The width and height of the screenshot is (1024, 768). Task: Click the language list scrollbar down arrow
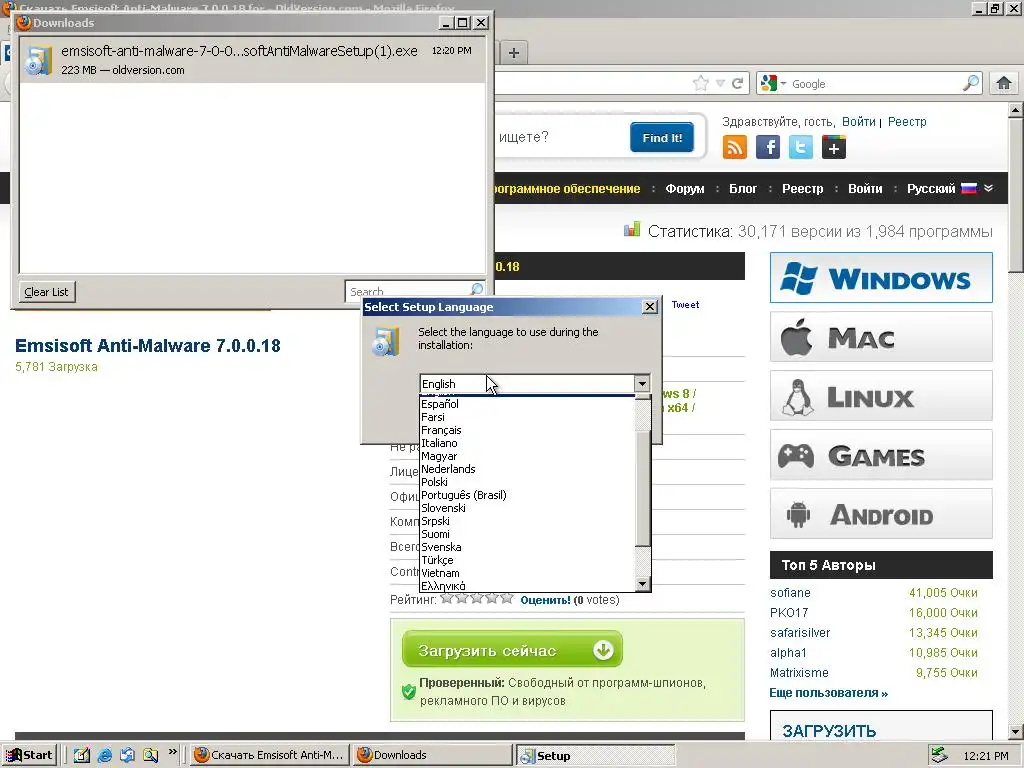tap(643, 584)
